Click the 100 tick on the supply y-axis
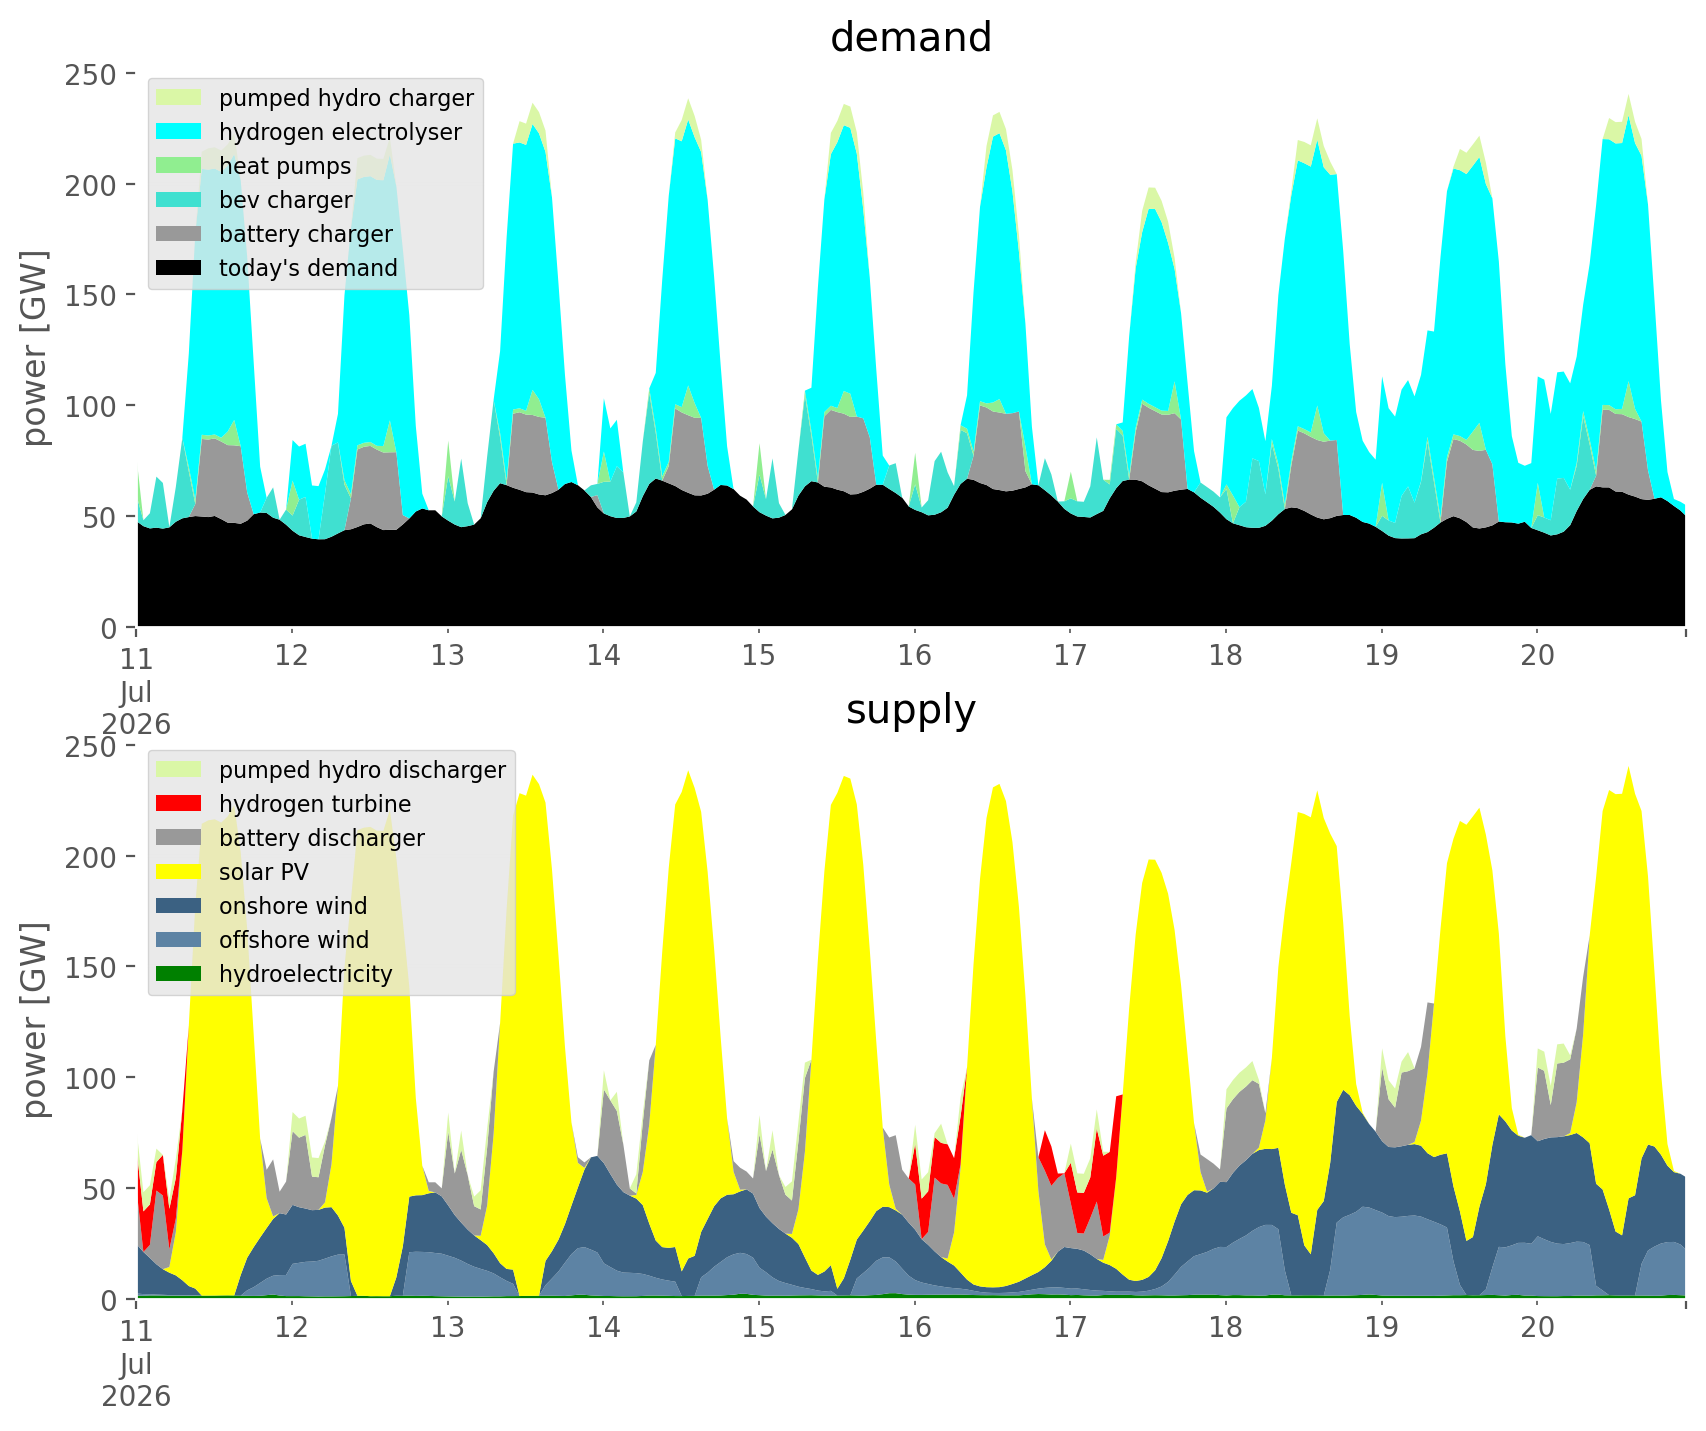 92,1078
